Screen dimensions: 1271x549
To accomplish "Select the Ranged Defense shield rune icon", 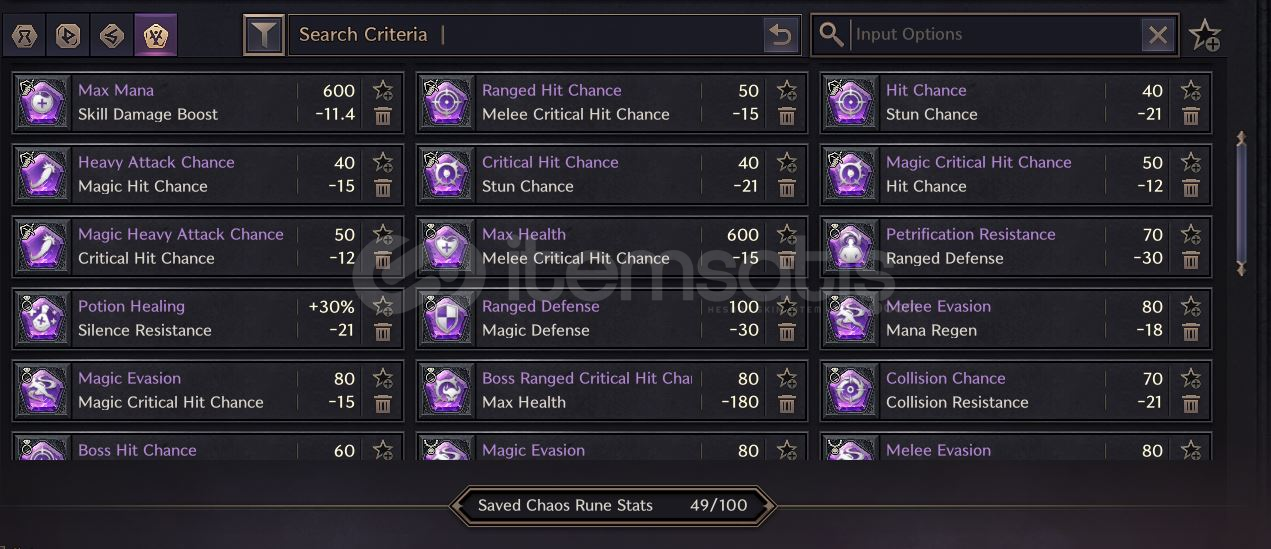I will [x=448, y=318].
